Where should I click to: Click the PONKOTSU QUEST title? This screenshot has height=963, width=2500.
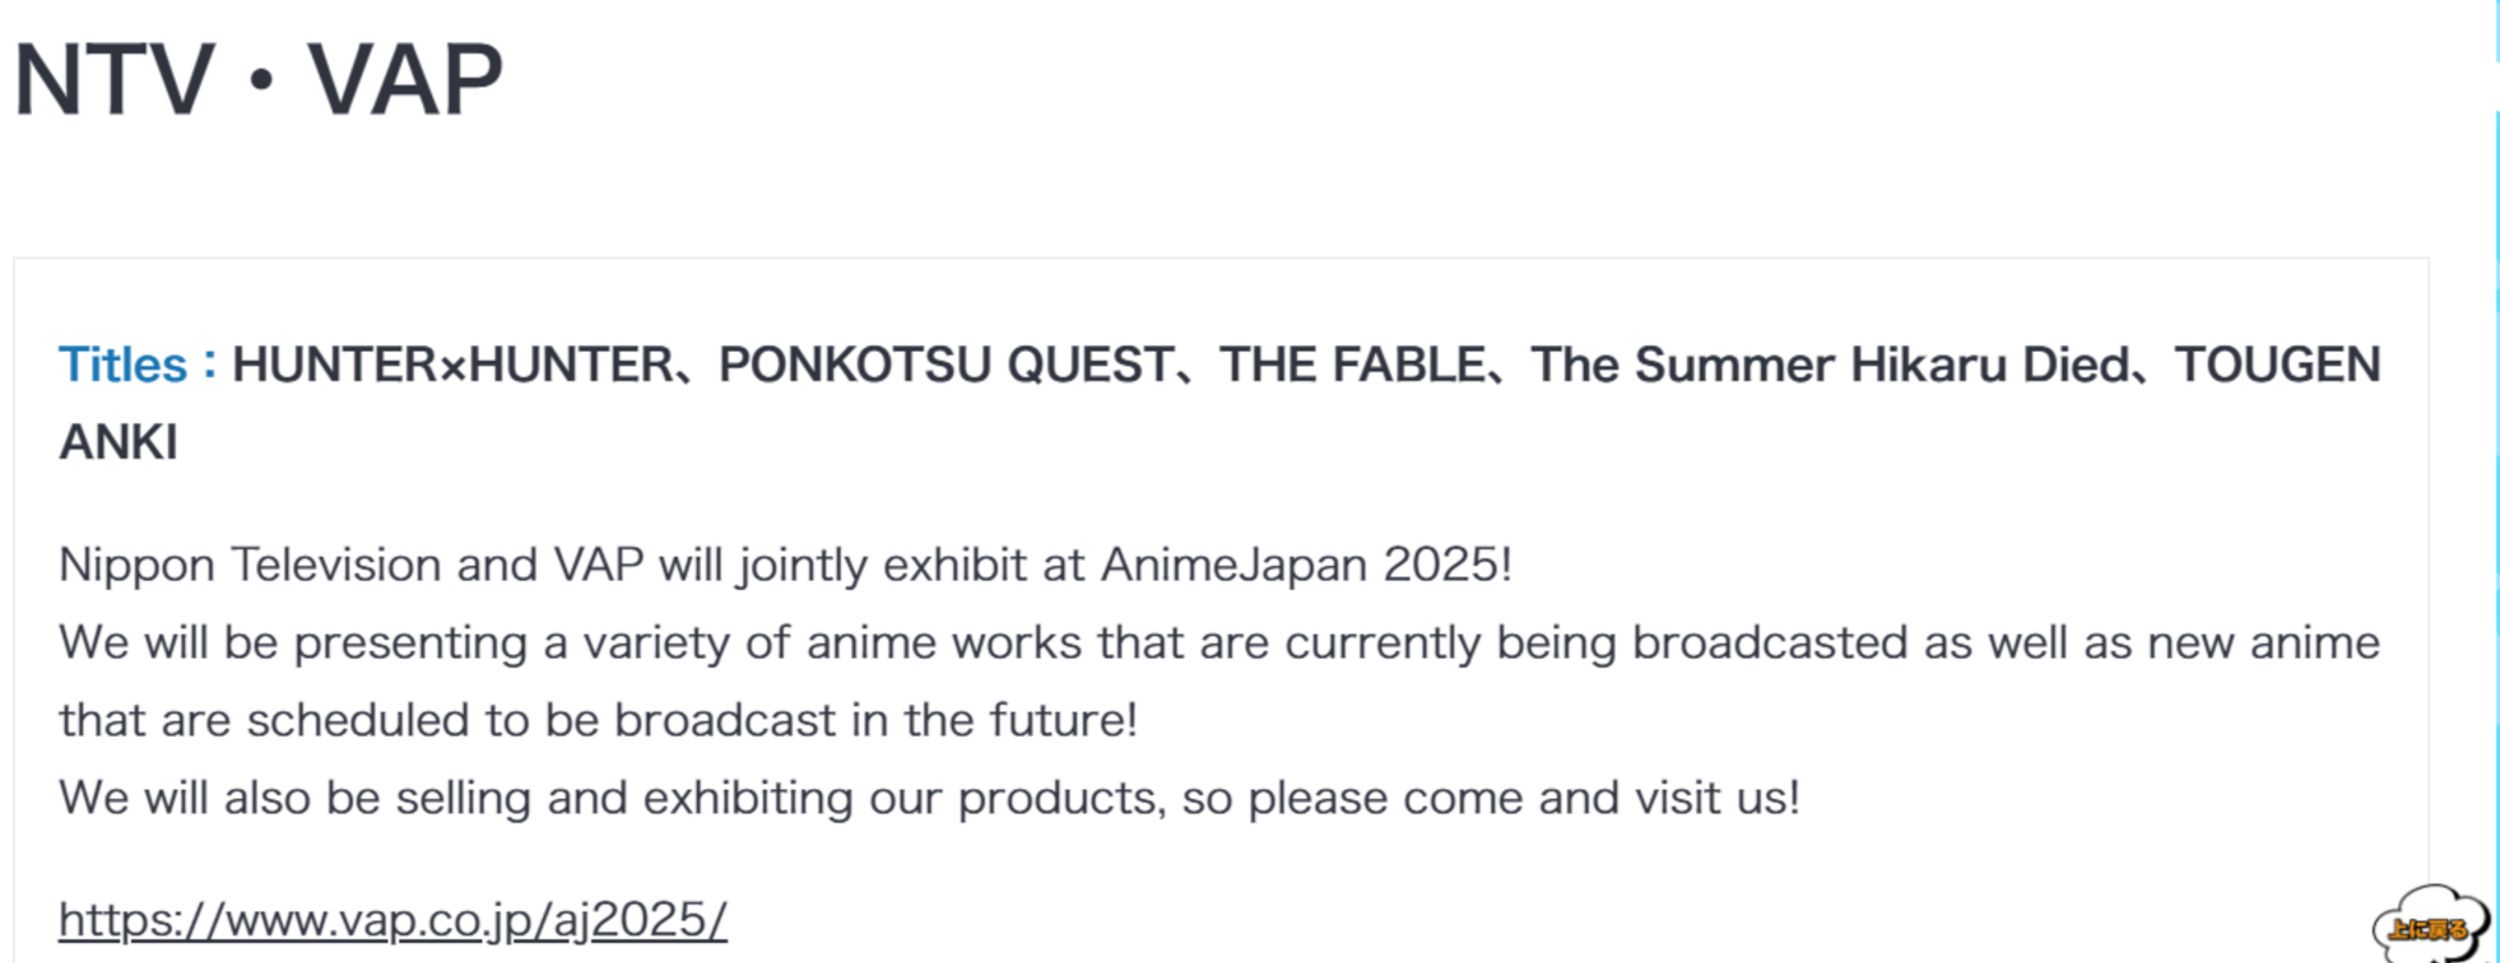coord(946,365)
